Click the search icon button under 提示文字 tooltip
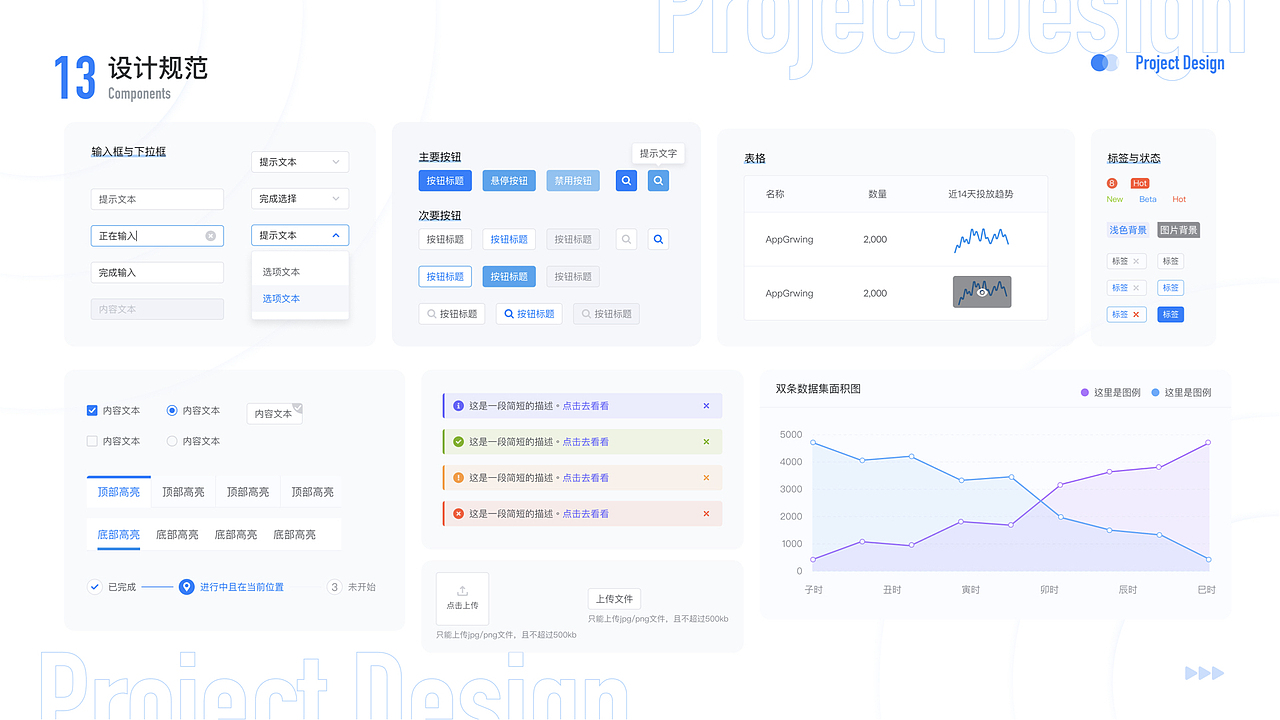Screen dimensions: 1280x720 click(x=658, y=181)
